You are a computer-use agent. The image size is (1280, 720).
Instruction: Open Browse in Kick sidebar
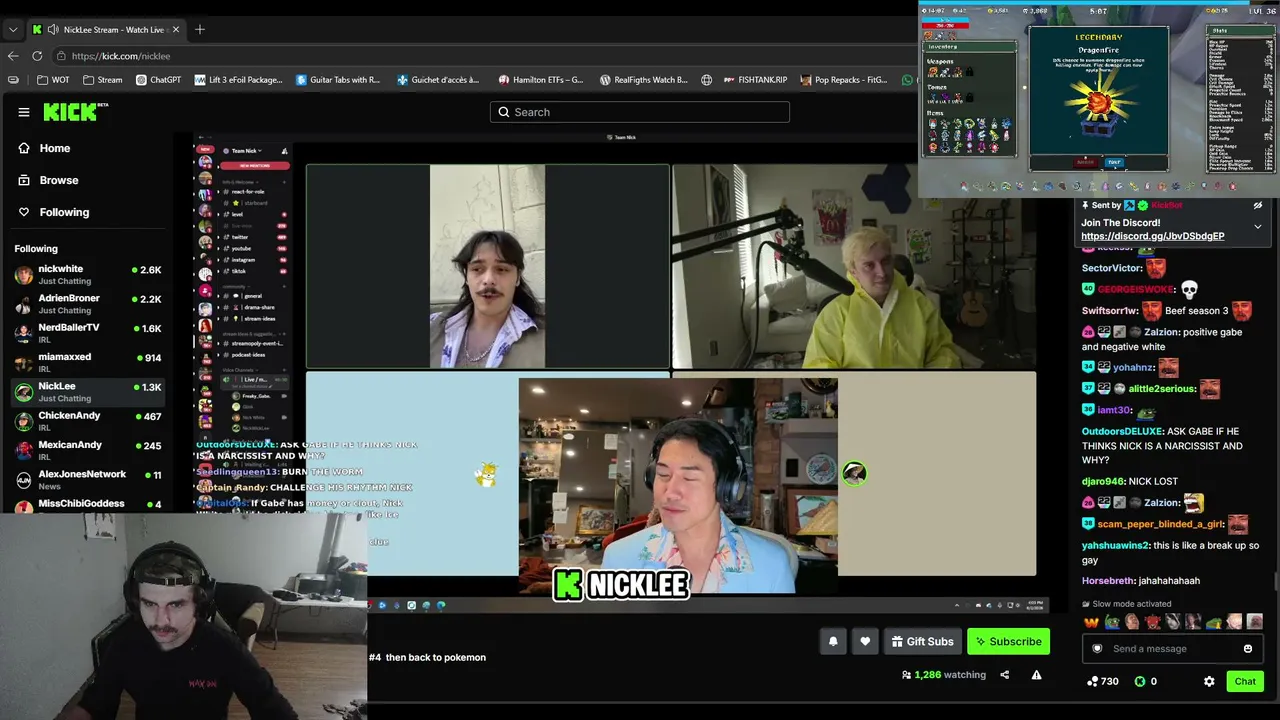pyautogui.click(x=48, y=180)
